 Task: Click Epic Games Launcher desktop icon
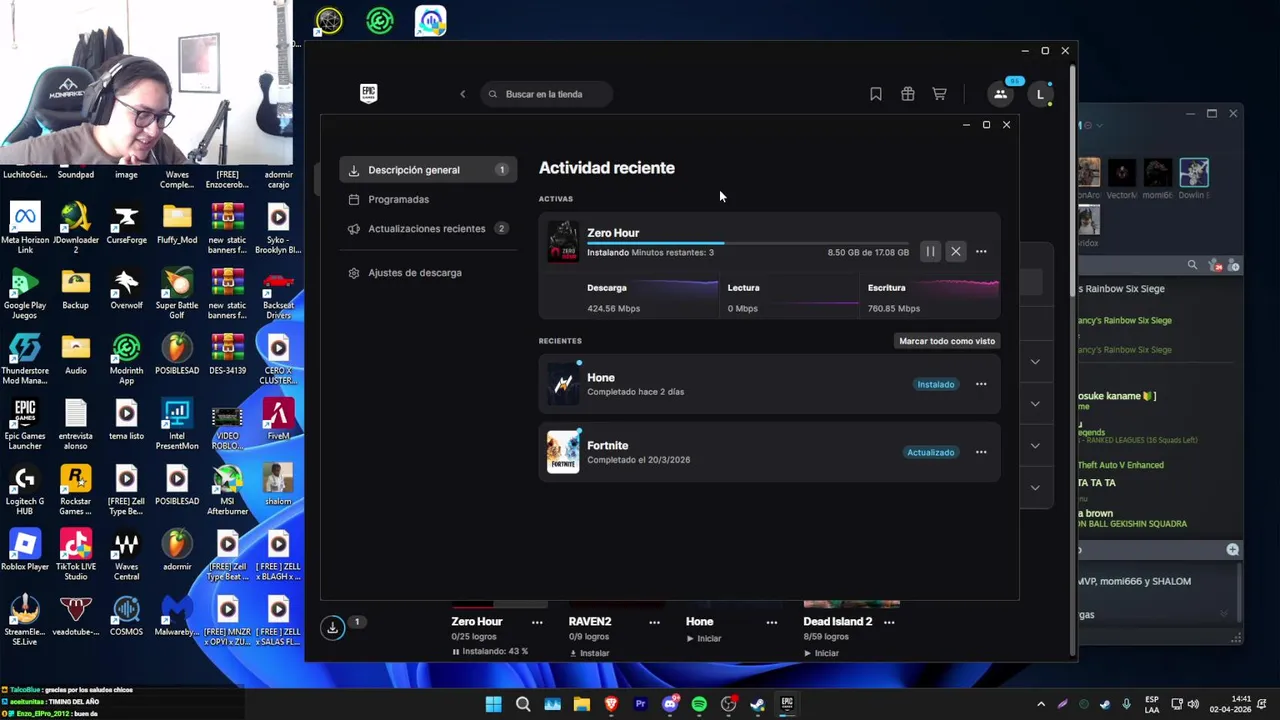[x=25, y=424]
